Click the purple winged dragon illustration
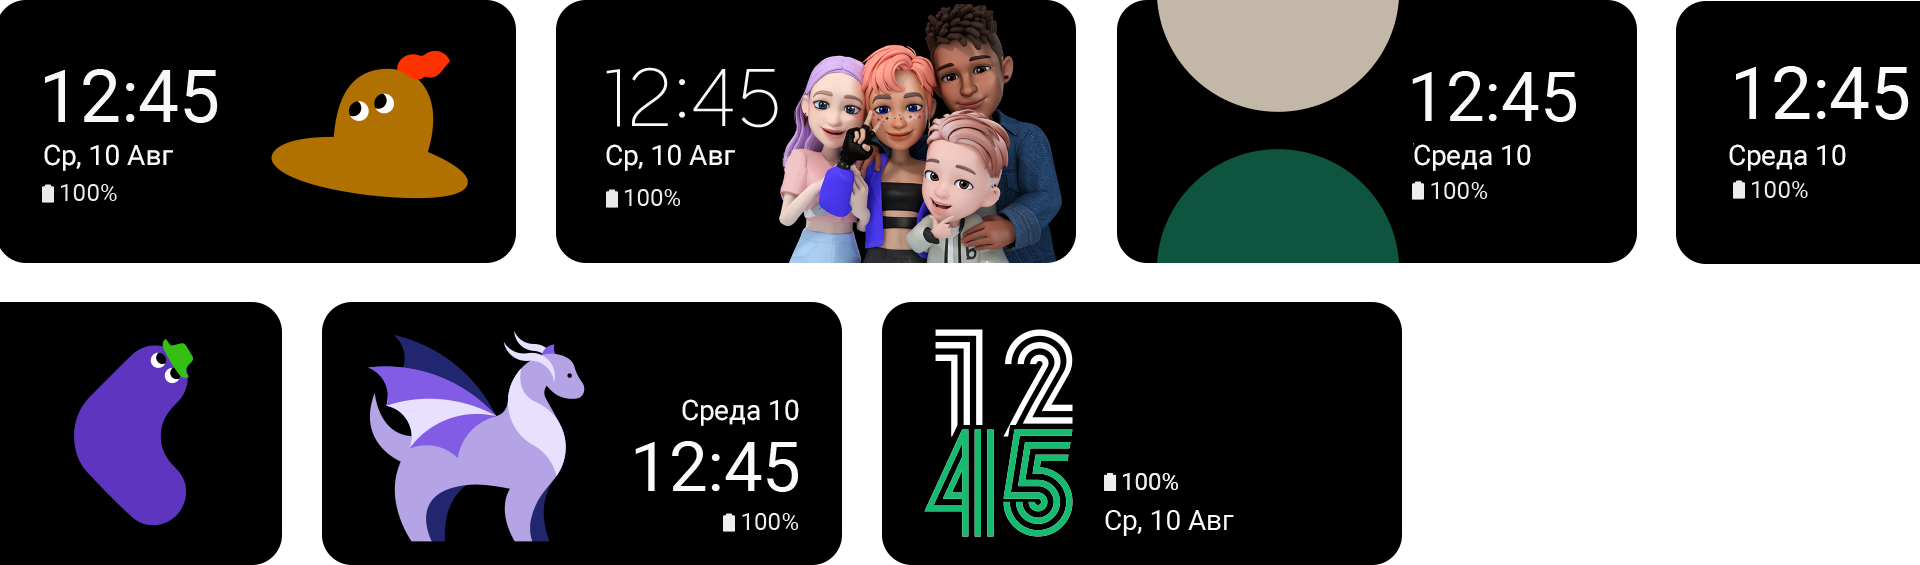Viewport: 1920px width, 565px height. coord(476,437)
